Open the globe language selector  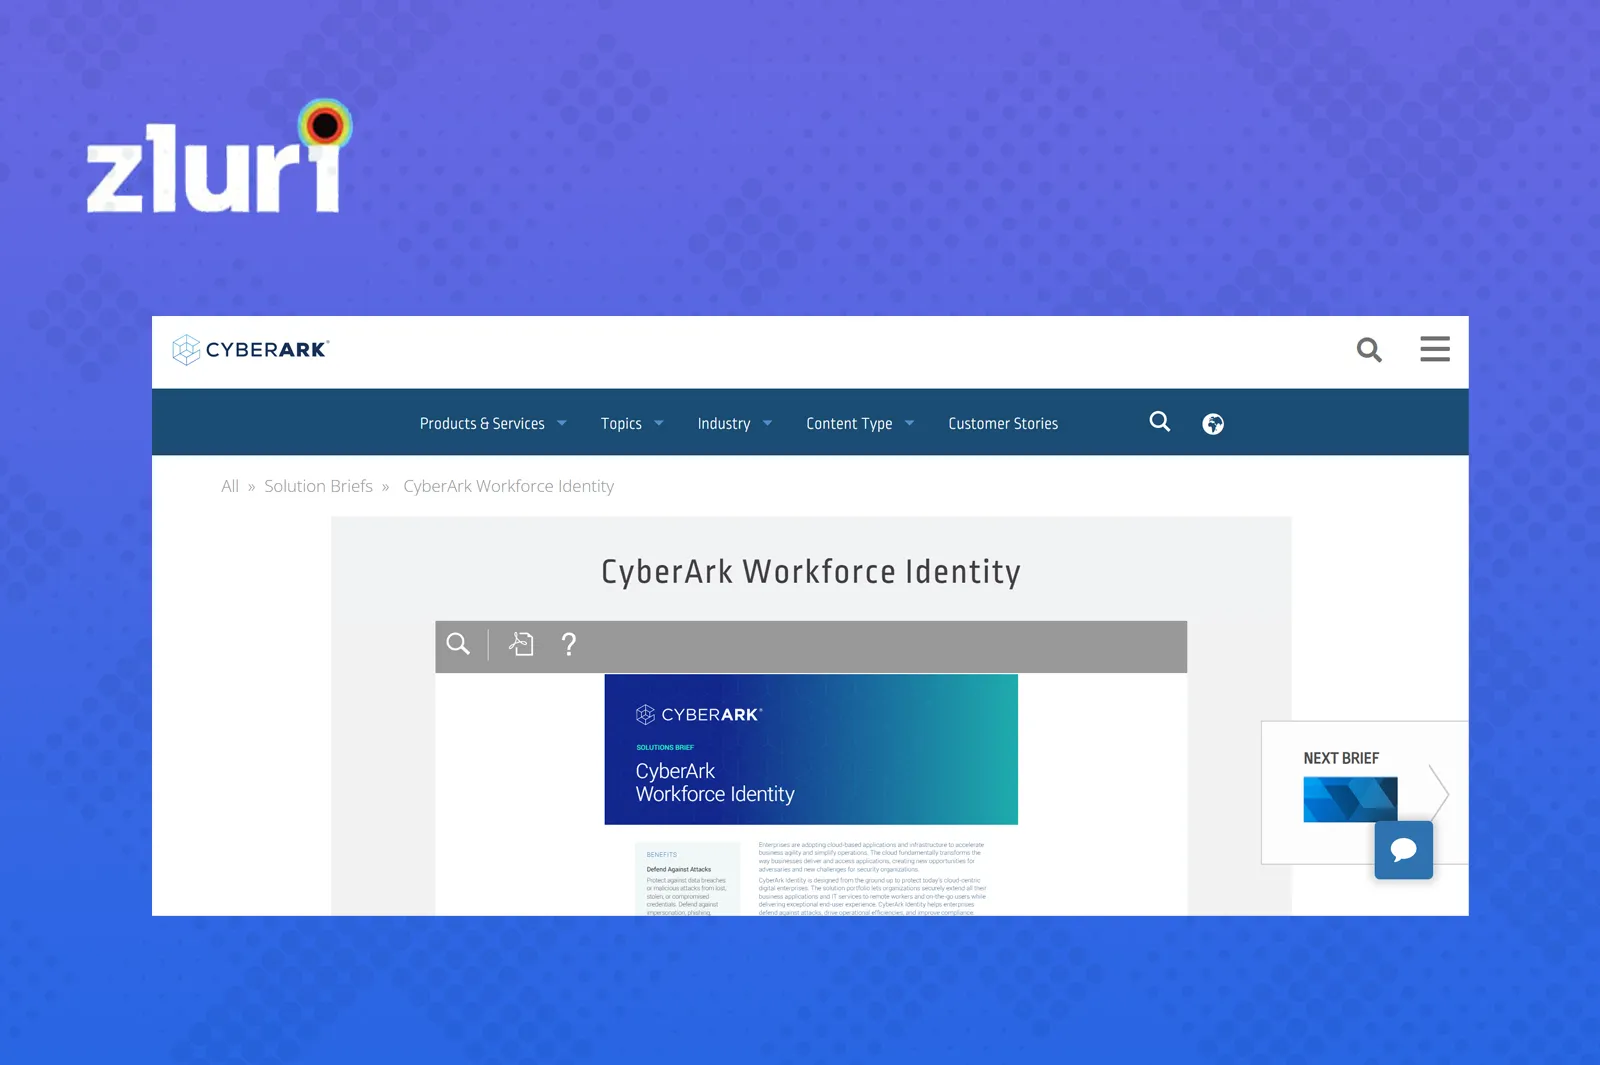tap(1213, 424)
